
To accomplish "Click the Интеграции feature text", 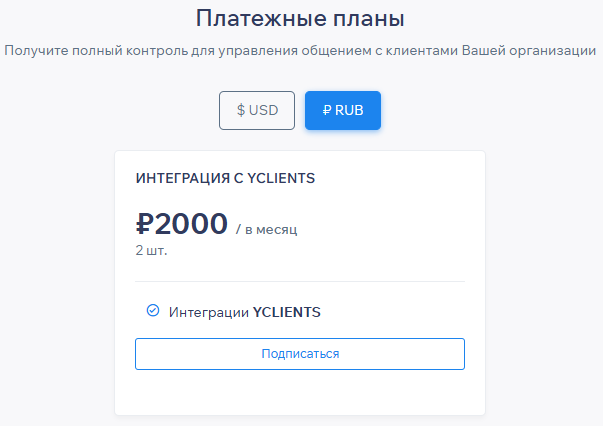I will pos(209,312).
